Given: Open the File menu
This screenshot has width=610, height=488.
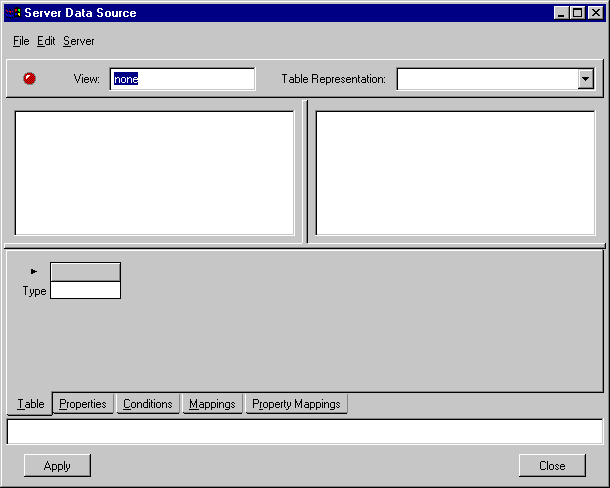Looking at the screenshot, I should point(21,41).
